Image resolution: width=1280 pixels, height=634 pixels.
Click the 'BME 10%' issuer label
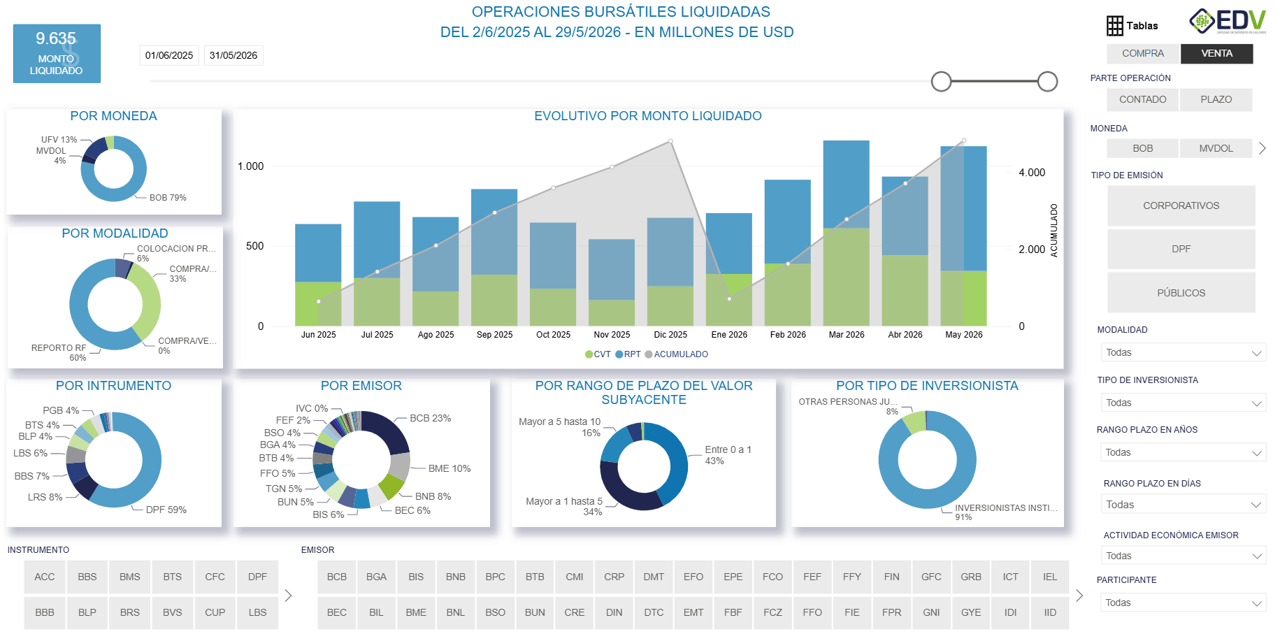tap(449, 469)
